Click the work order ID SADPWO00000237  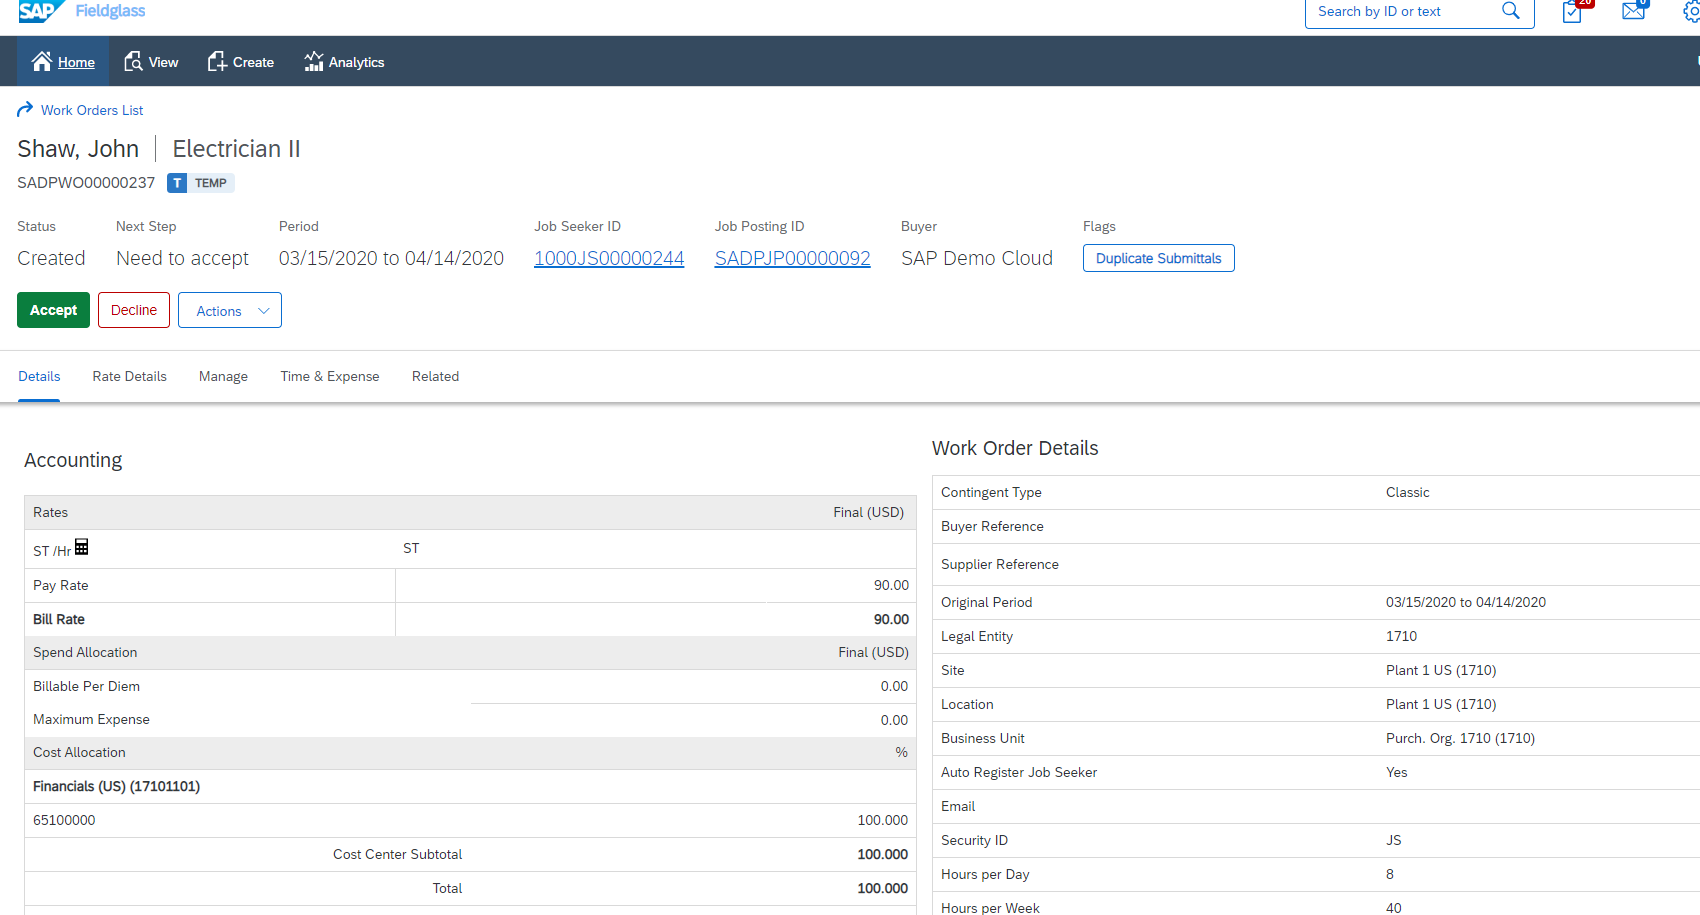(x=86, y=183)
